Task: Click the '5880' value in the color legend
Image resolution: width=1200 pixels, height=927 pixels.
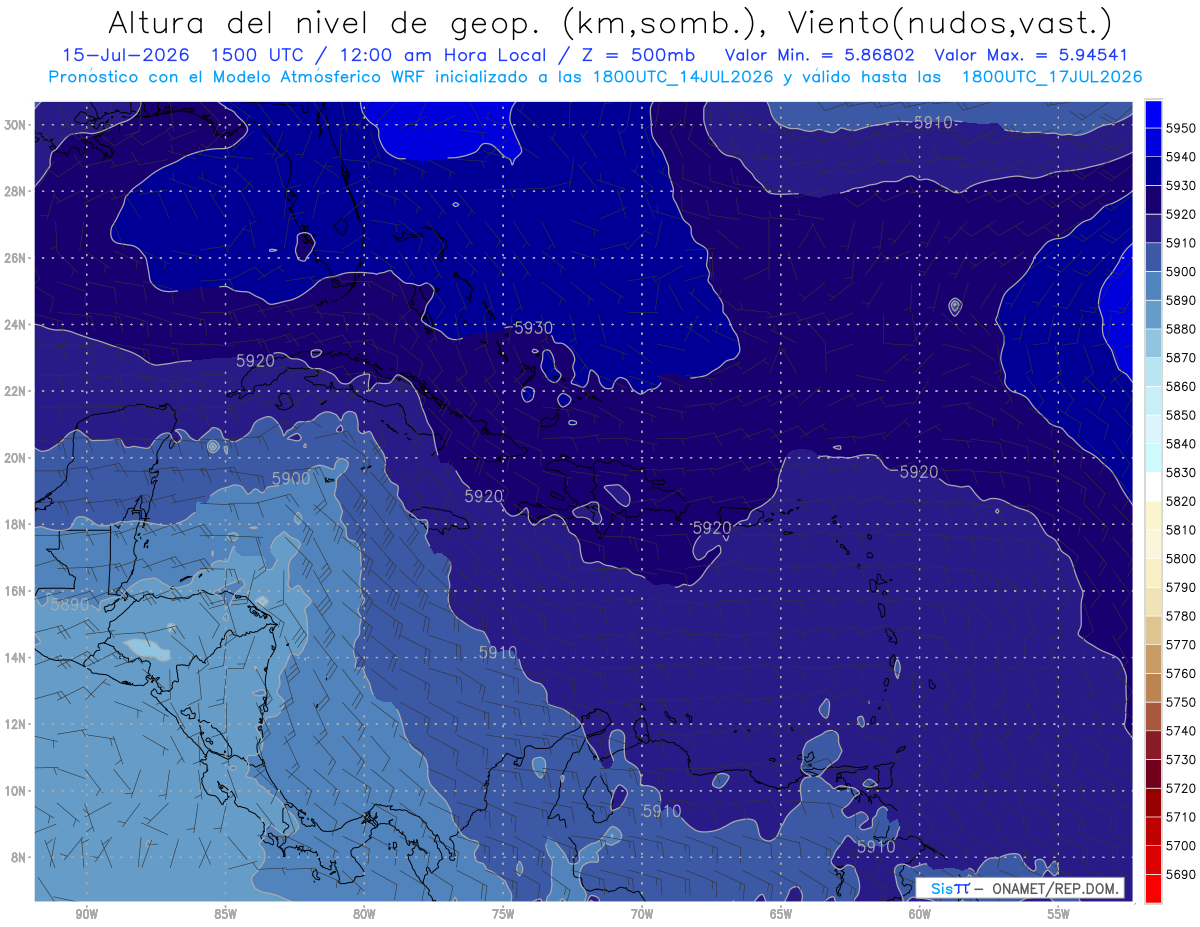Action: tap(1181, 329)
